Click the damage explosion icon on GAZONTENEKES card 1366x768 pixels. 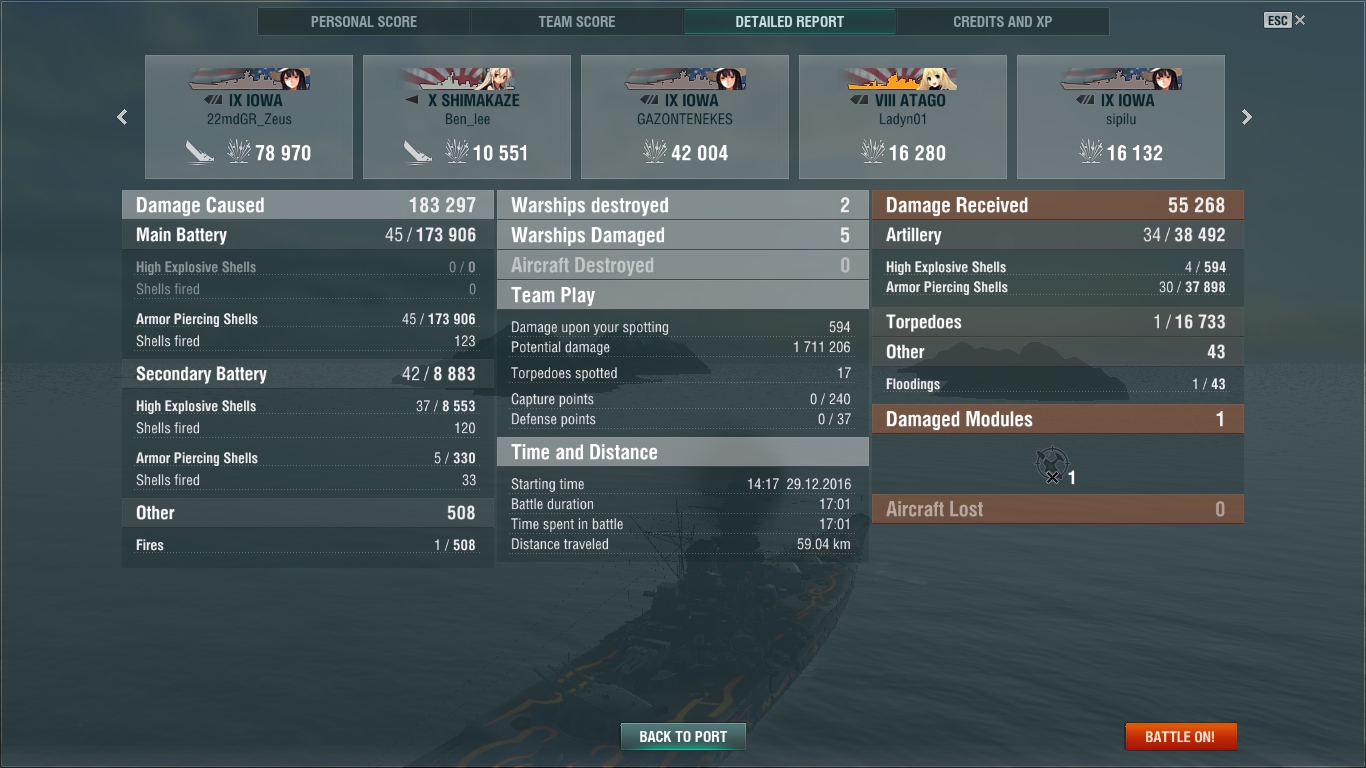(654, 152)
